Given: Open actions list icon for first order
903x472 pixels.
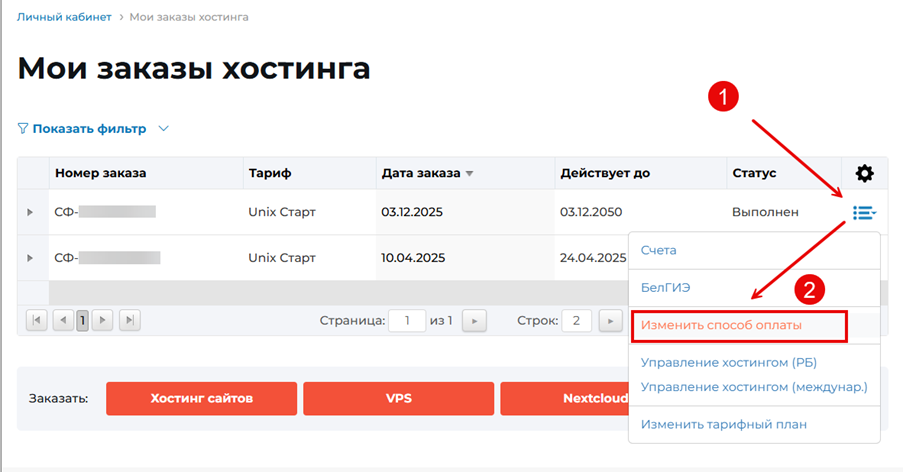Looking at the screenshot, I should click(864, 212).
